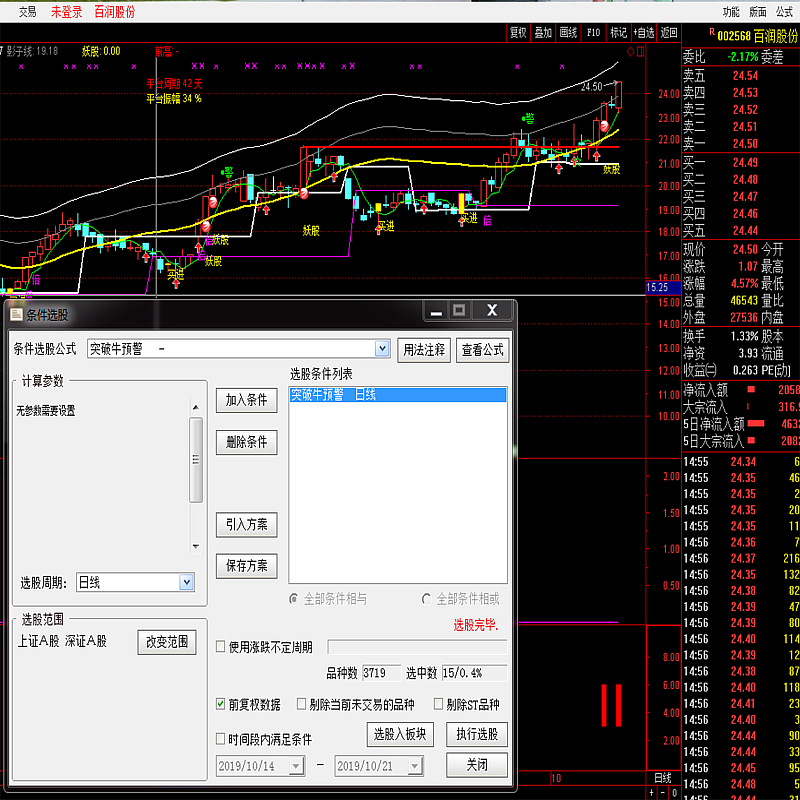Image resolution: width=800 pixels, height=800 pixels.
Task: Click the 查看公式 button
Action: (482, 350)
